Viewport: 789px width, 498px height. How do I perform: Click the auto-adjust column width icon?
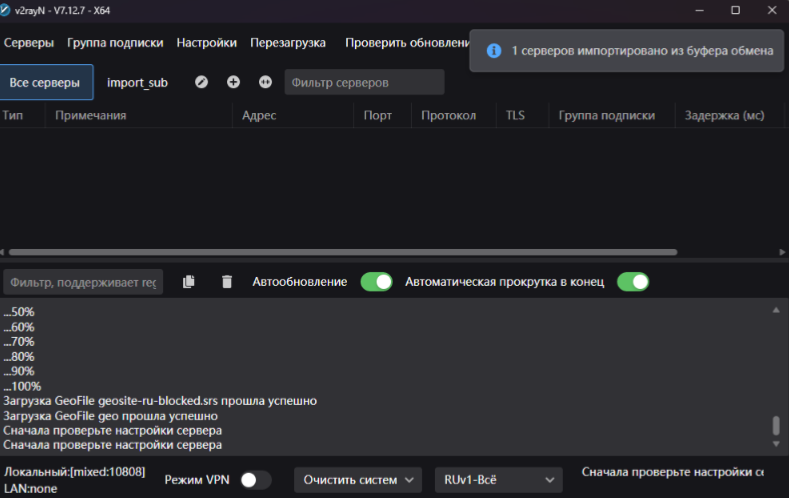(x=265, y=82)
